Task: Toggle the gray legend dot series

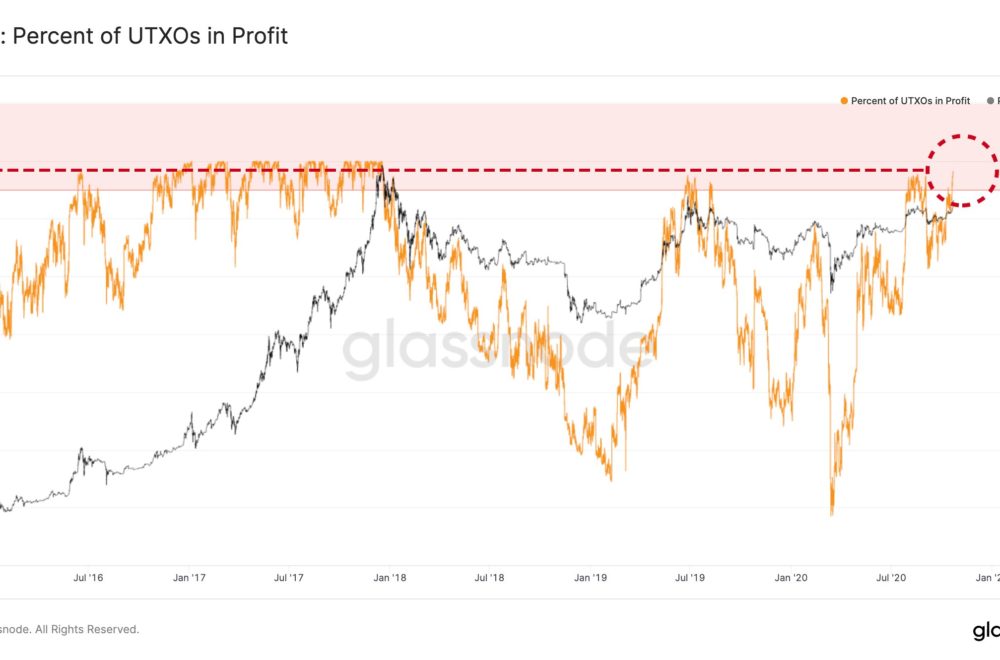Action: (990, 101)
